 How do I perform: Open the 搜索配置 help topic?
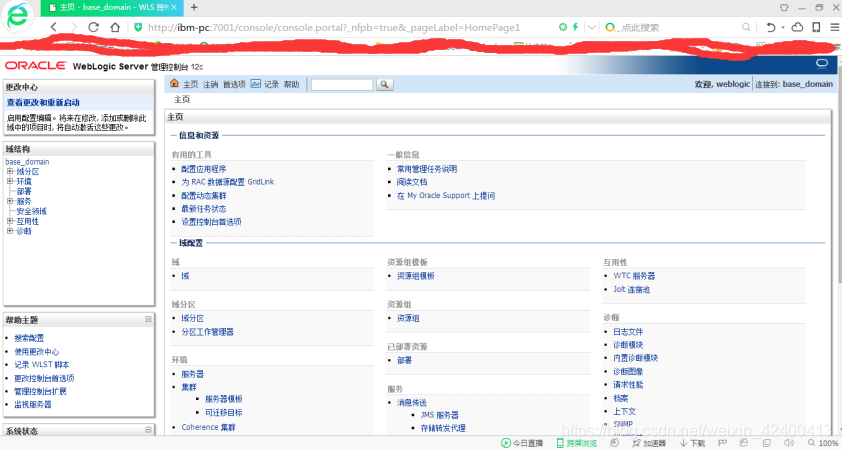29,338
